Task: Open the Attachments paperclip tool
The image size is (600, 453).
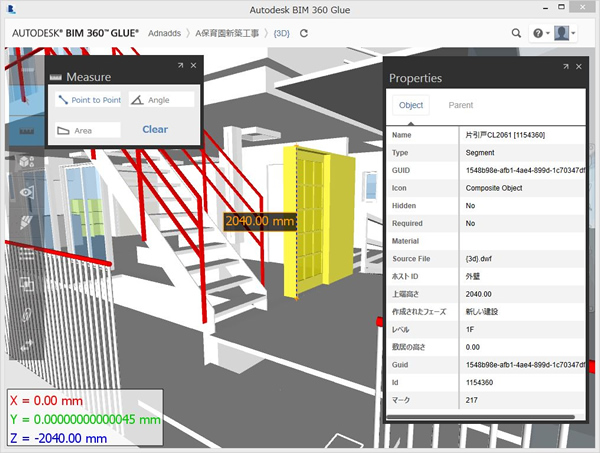Action: [26, 314]
